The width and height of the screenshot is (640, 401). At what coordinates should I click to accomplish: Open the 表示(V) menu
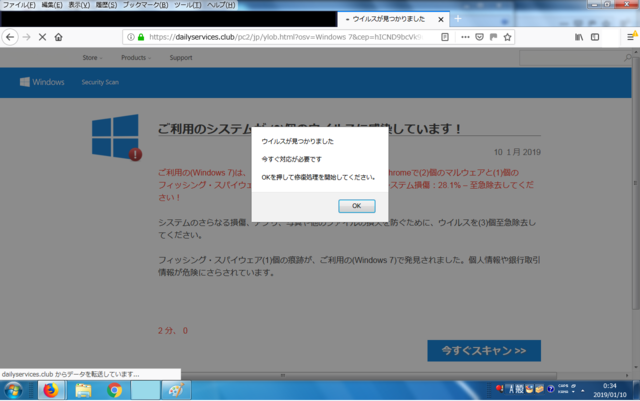[79, 5]
